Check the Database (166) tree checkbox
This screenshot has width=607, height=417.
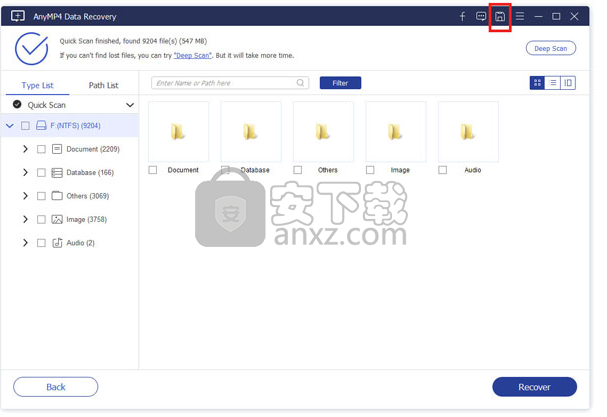click(x=41, y=172)
